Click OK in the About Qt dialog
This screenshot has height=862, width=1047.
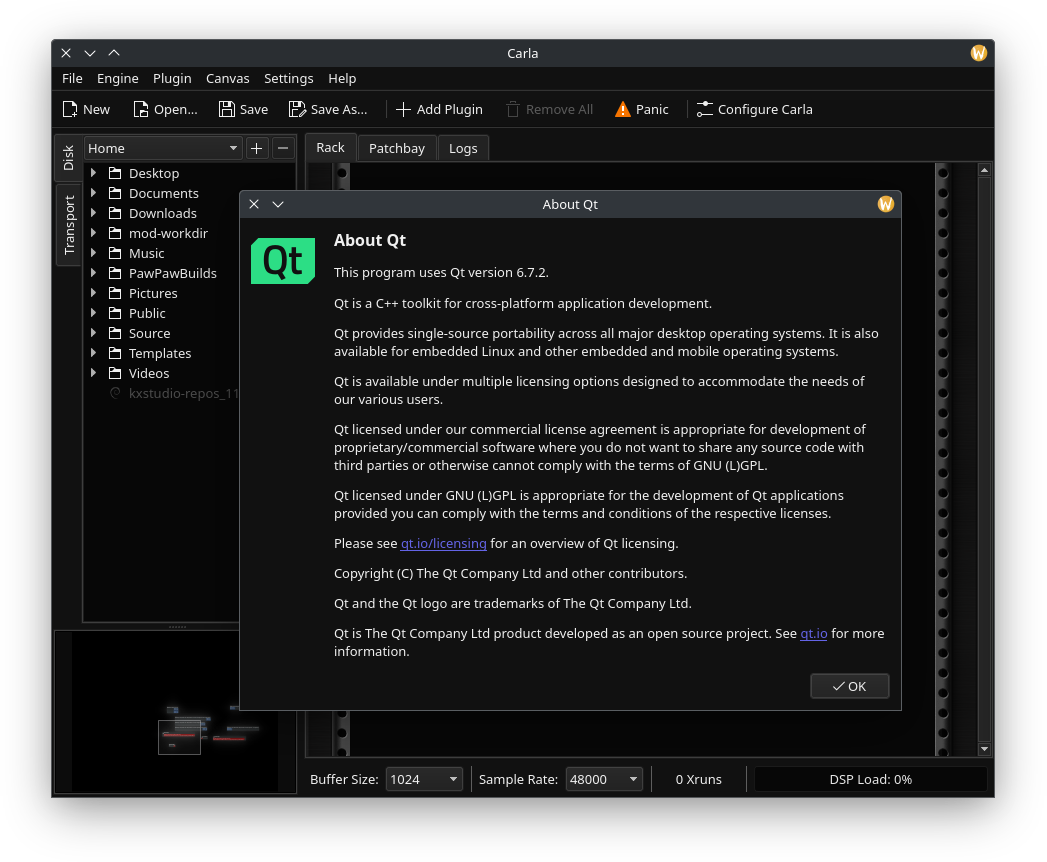coord(849,686)
